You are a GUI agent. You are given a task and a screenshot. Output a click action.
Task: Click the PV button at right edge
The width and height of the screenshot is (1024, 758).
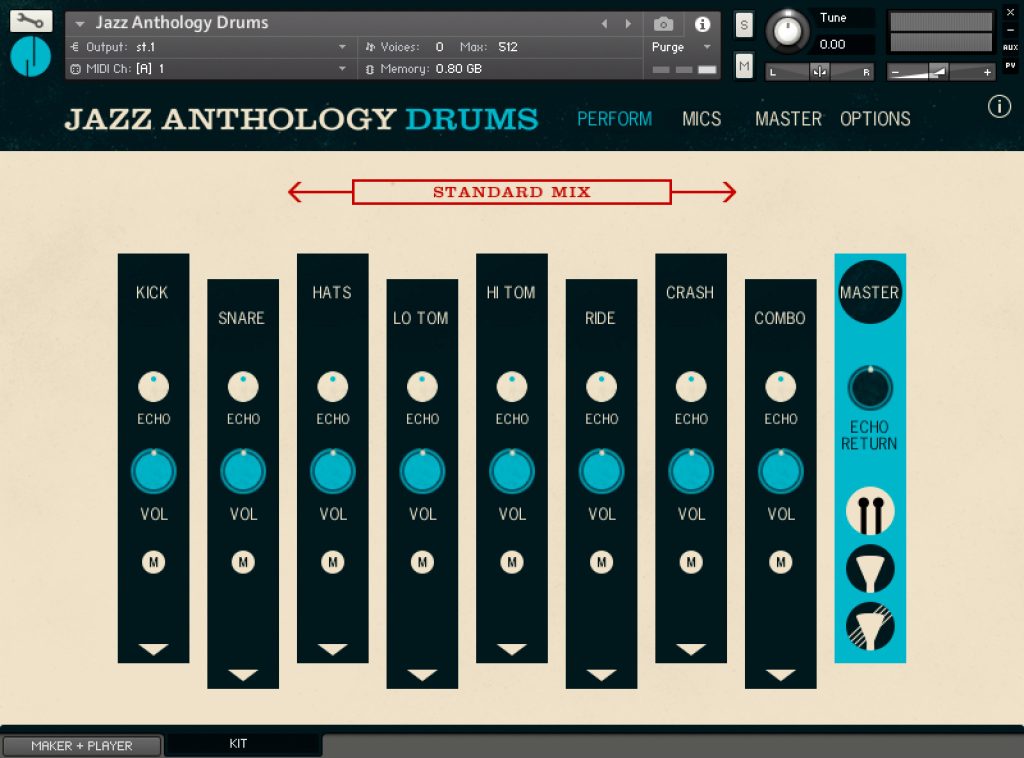coord(1010,65)
